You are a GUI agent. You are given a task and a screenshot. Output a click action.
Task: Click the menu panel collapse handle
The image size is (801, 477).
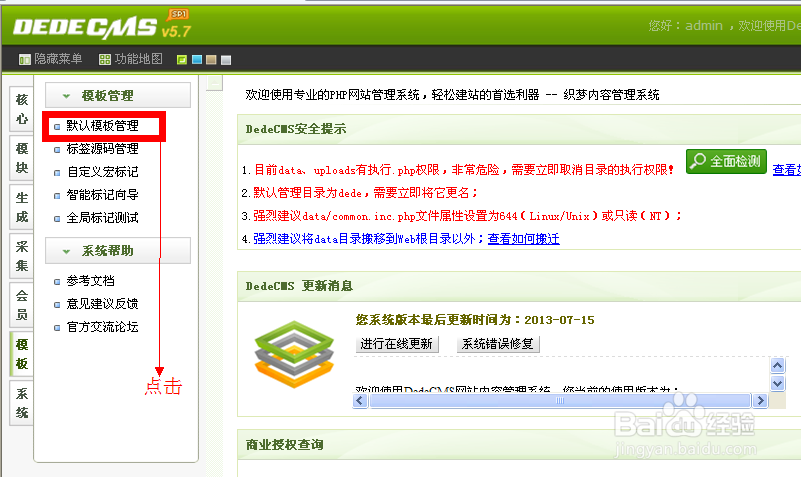[215, 83]
